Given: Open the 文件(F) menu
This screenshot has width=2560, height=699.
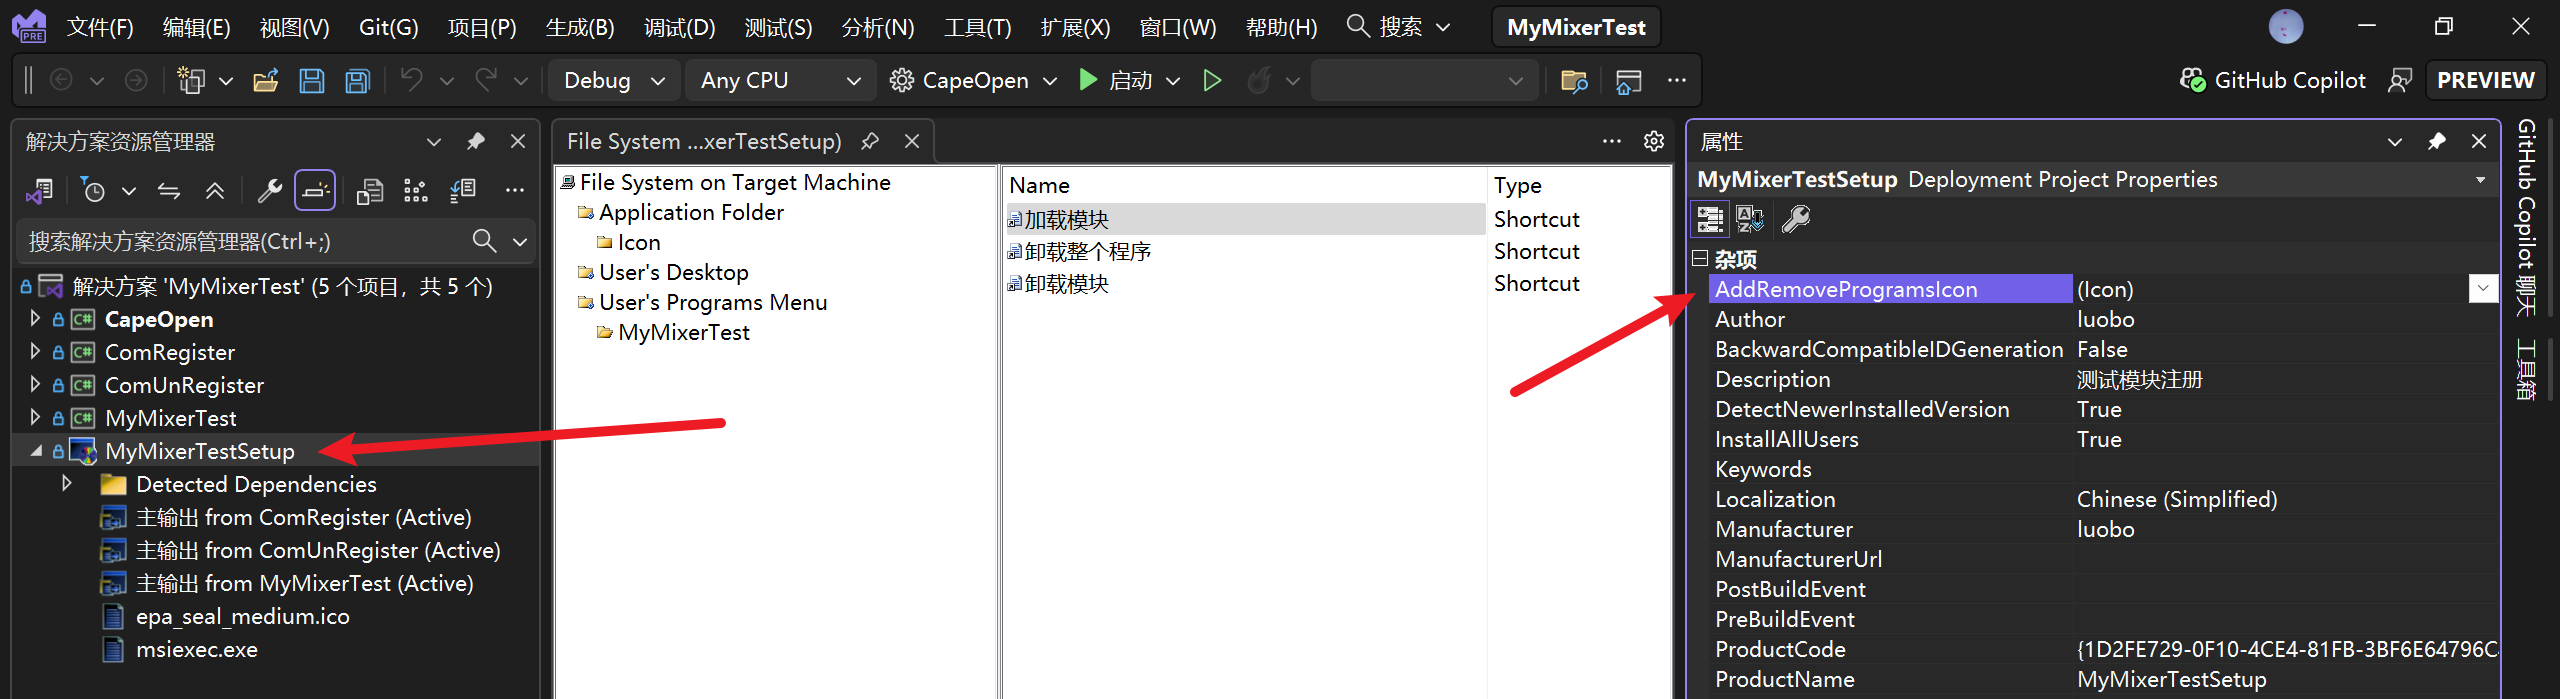Looking at the screenshot, I should pyautogui.click(x=100, y=27).
